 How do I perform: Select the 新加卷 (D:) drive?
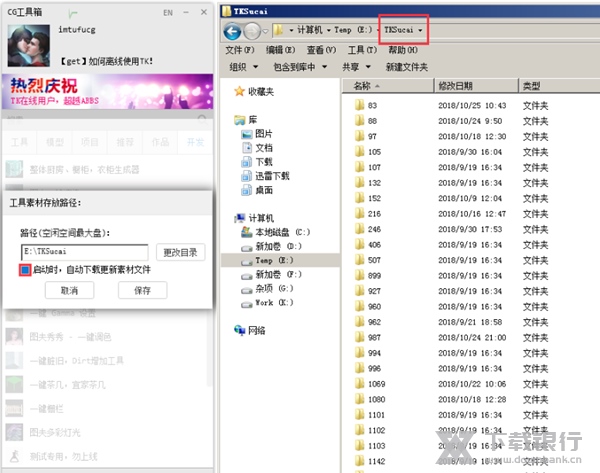(271, 246)
